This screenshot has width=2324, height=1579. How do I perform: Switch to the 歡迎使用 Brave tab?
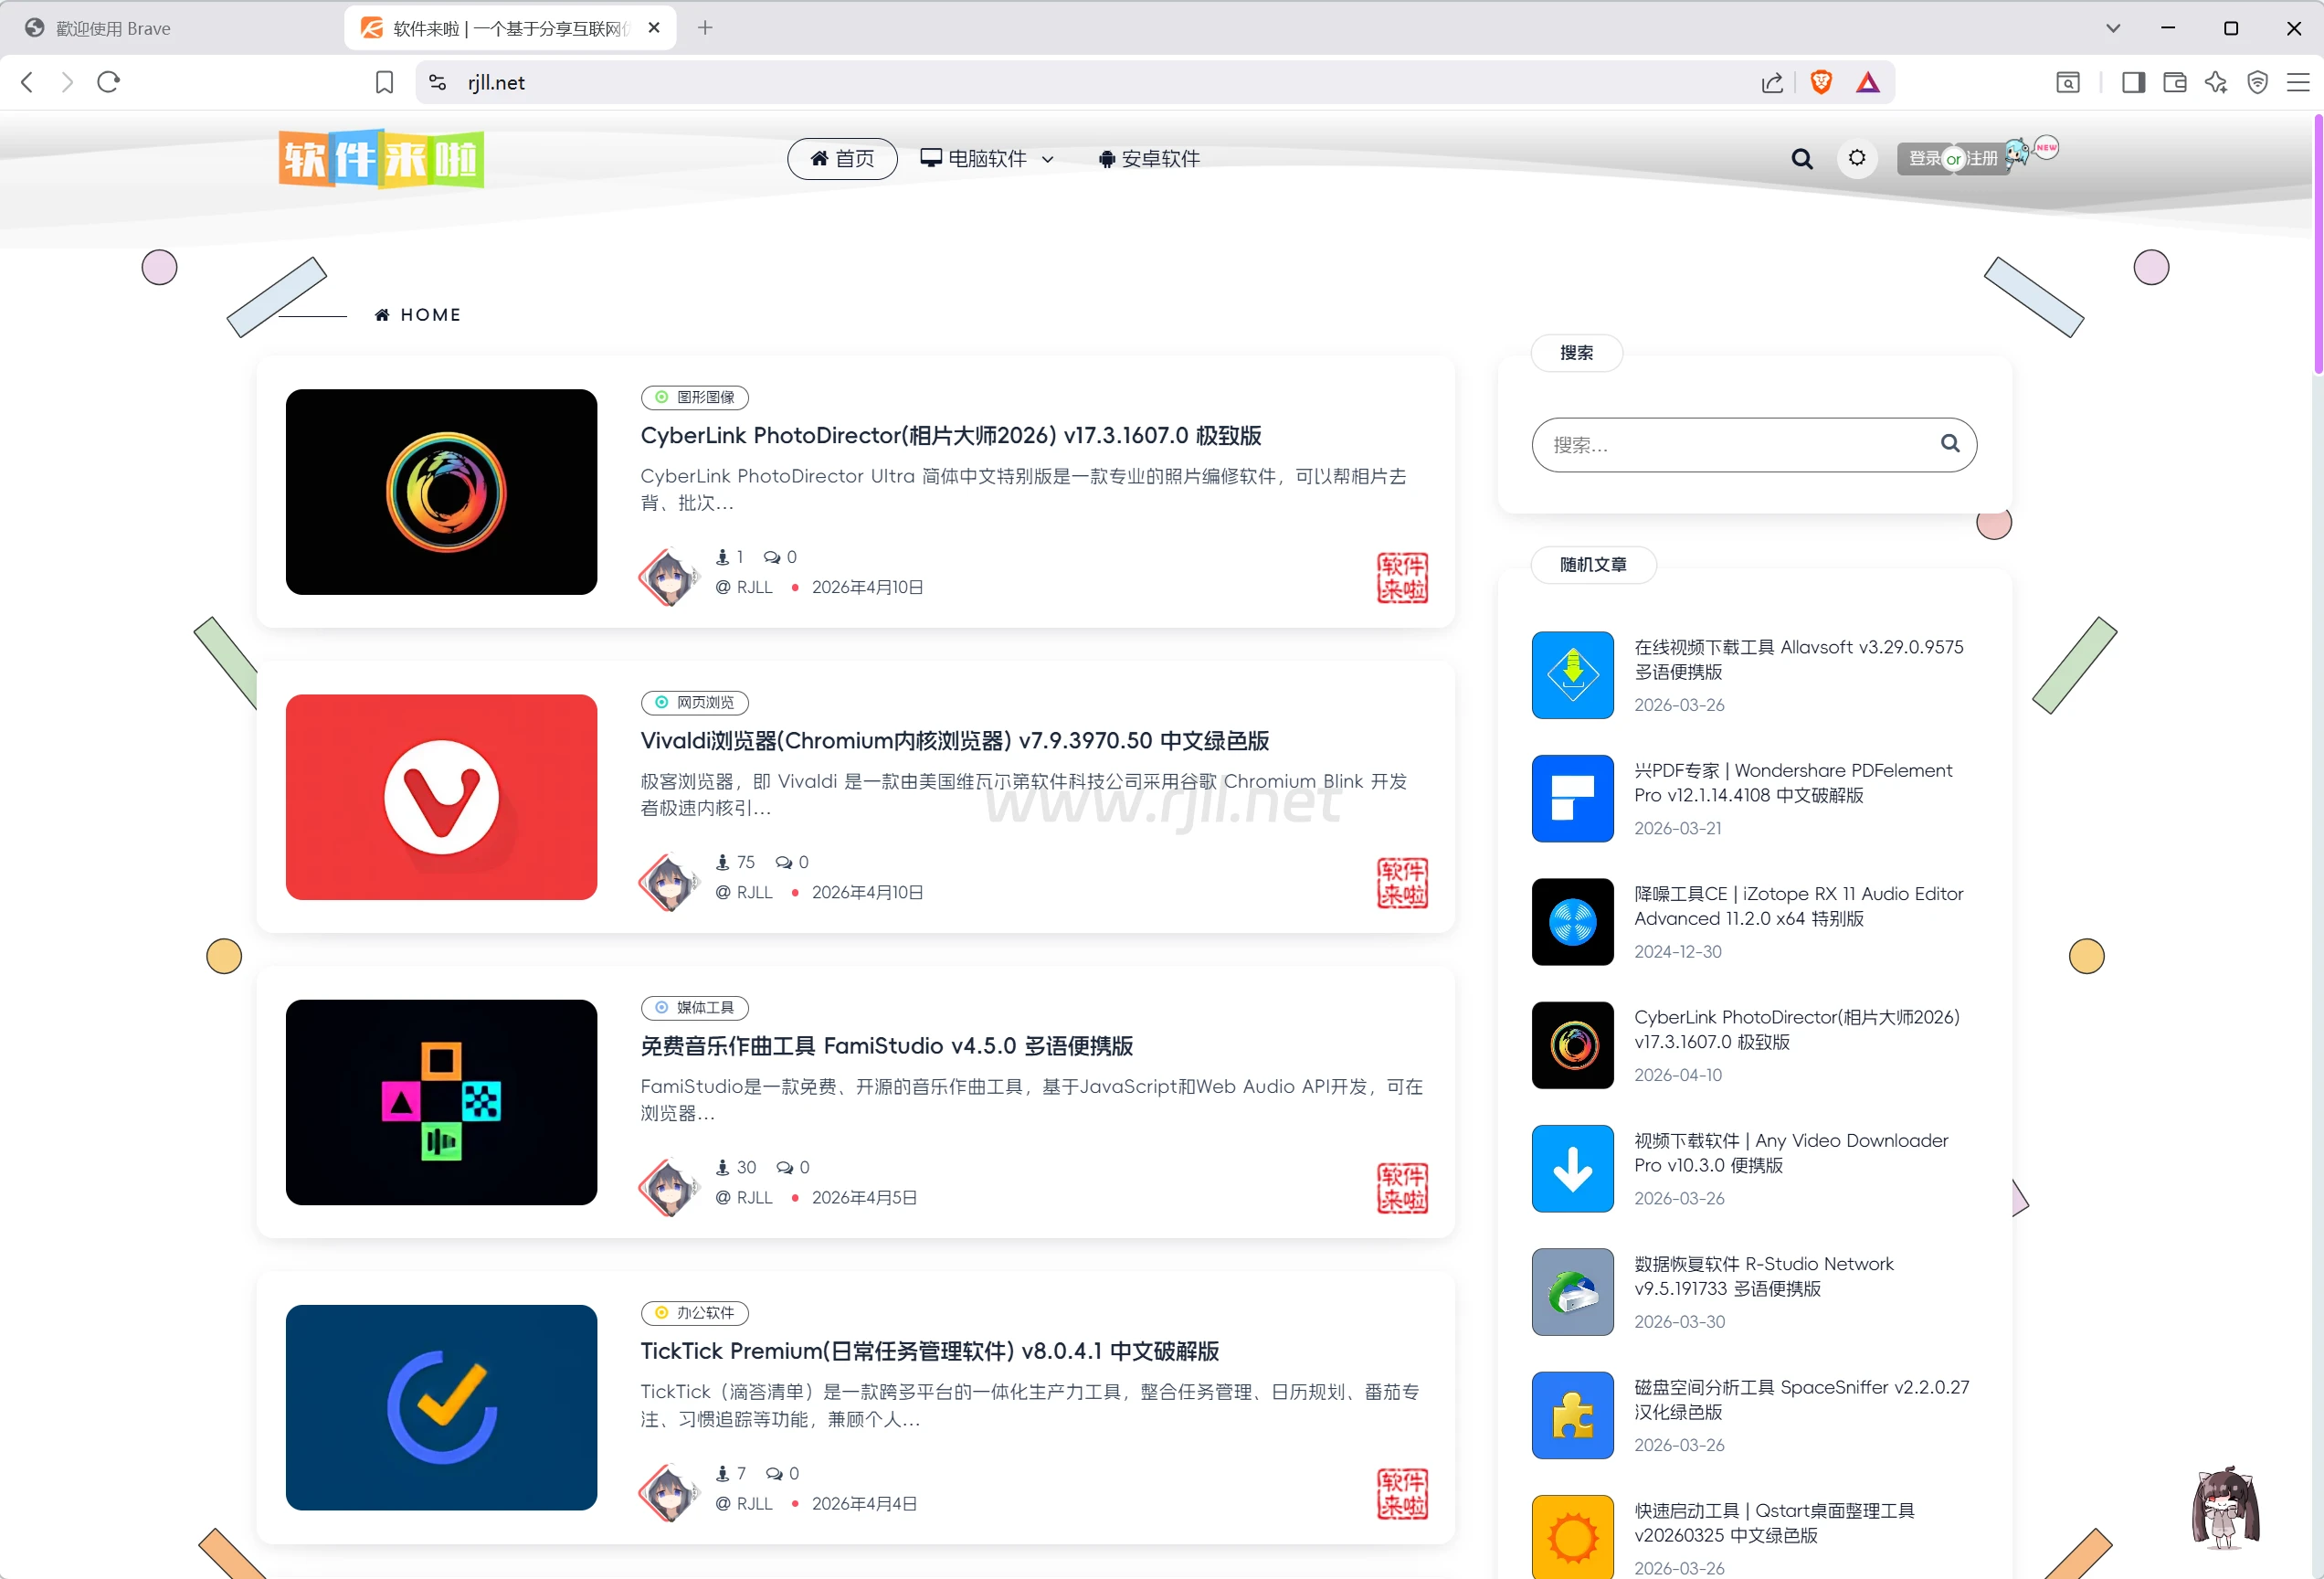pyautogui.click(x=113, y=28)
